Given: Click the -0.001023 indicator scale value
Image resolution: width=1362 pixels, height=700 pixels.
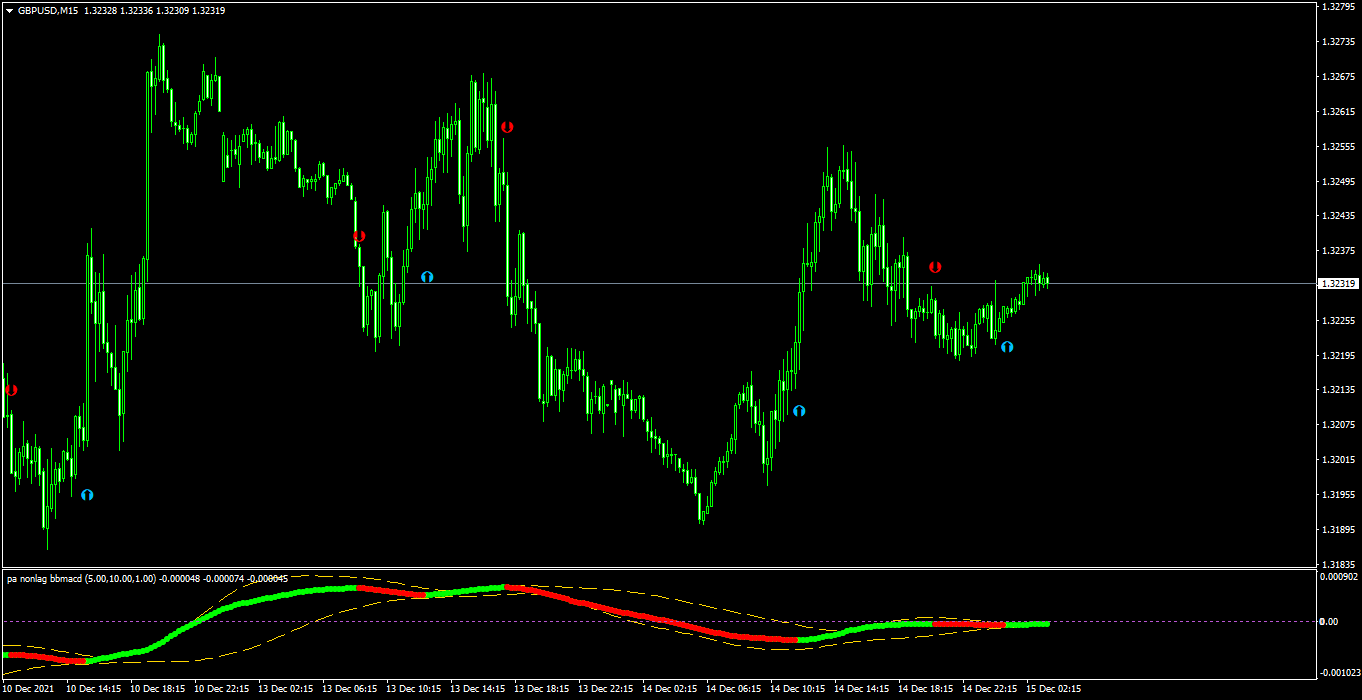Looking at the screenshot, I should [x=1339, y=672].
